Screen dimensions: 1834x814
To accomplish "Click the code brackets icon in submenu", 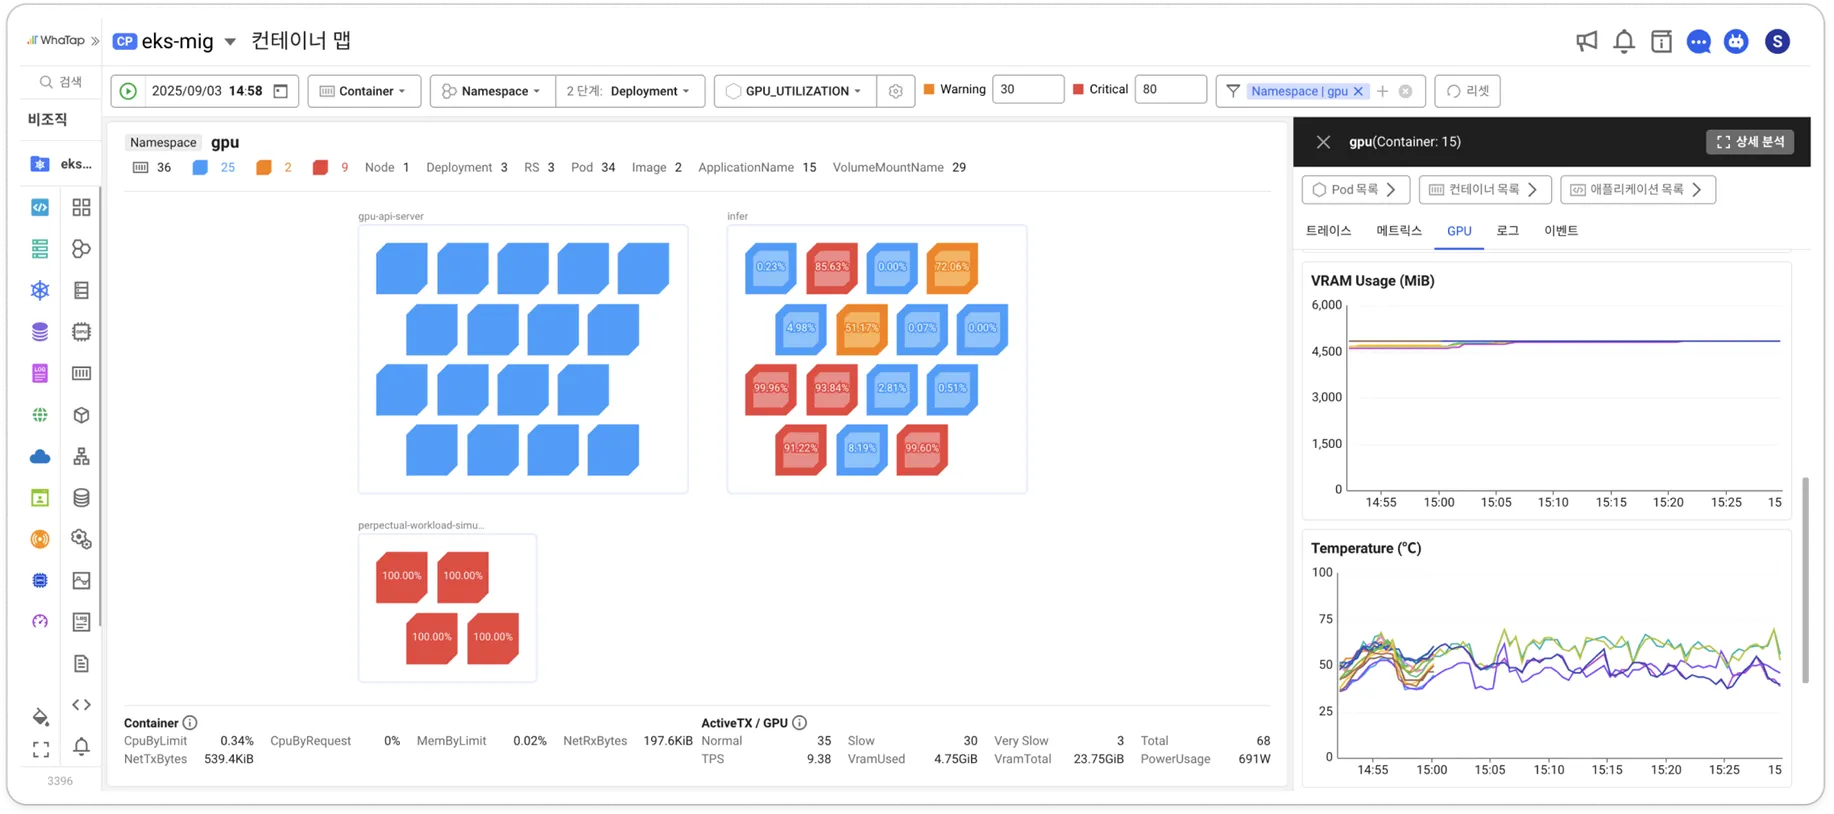I will point(81,705).
